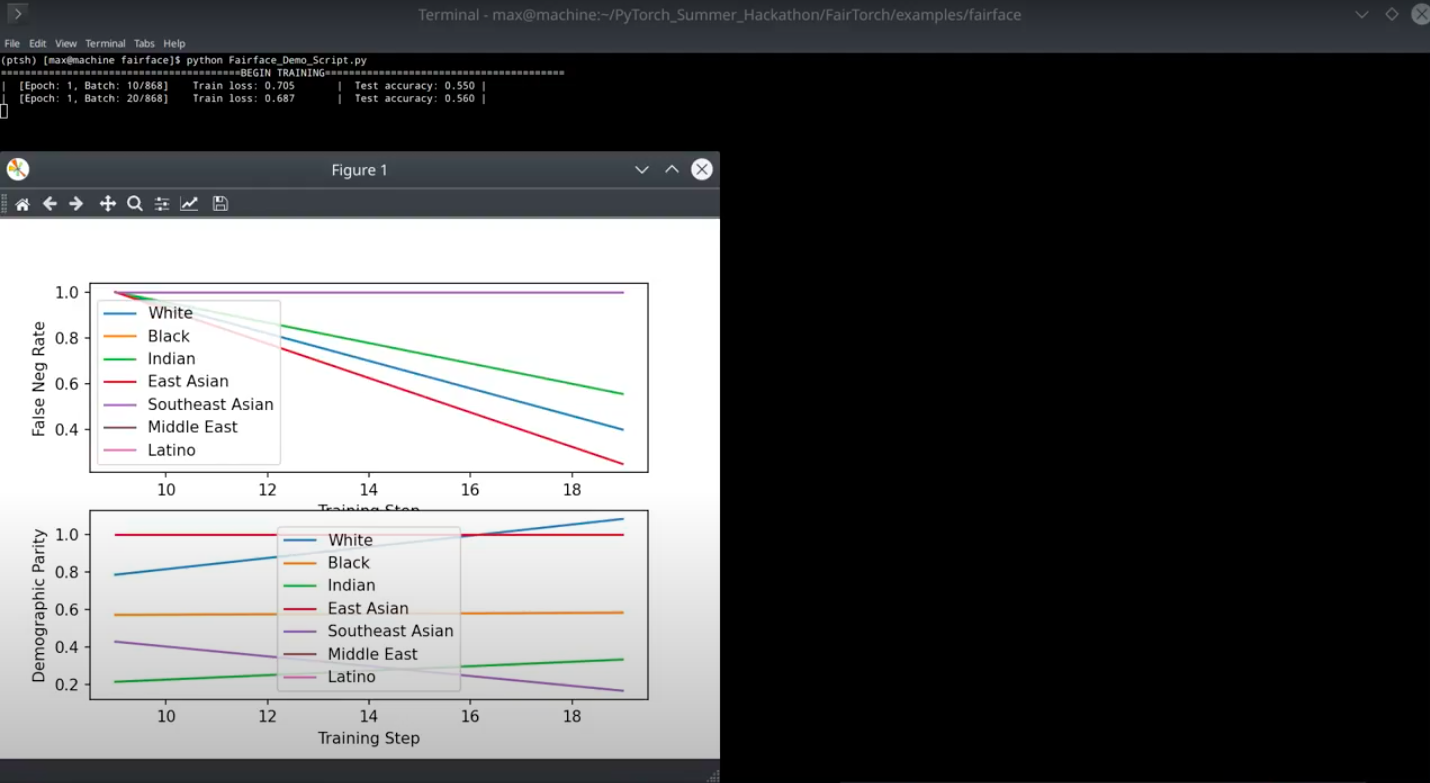1430x783 pixels.
Task: Click the Batch: 20/868 terminal line
Action: pyautogui.click(x=244, y=99)
